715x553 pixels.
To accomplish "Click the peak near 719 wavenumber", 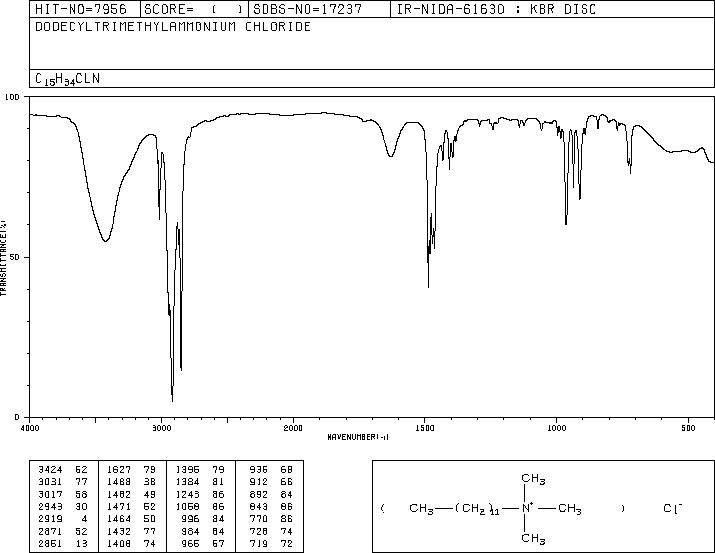I will click(631, 171).
